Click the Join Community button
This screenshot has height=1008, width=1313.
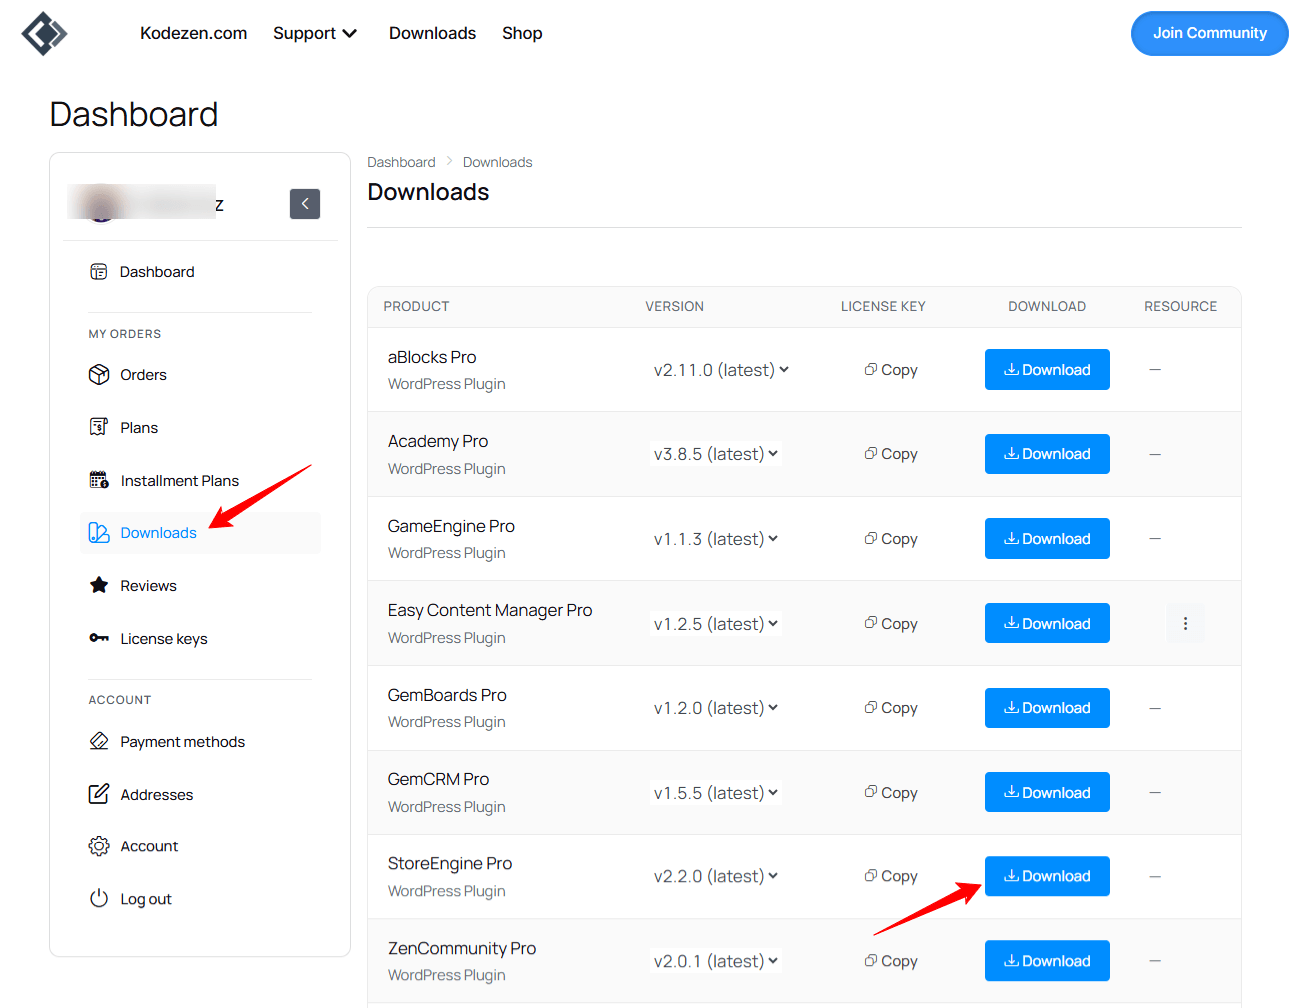pyautogui.click(x=1210, y=33)
